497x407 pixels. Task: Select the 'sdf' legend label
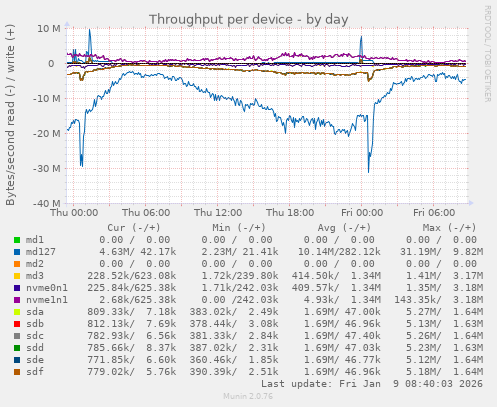pos(35,372)
